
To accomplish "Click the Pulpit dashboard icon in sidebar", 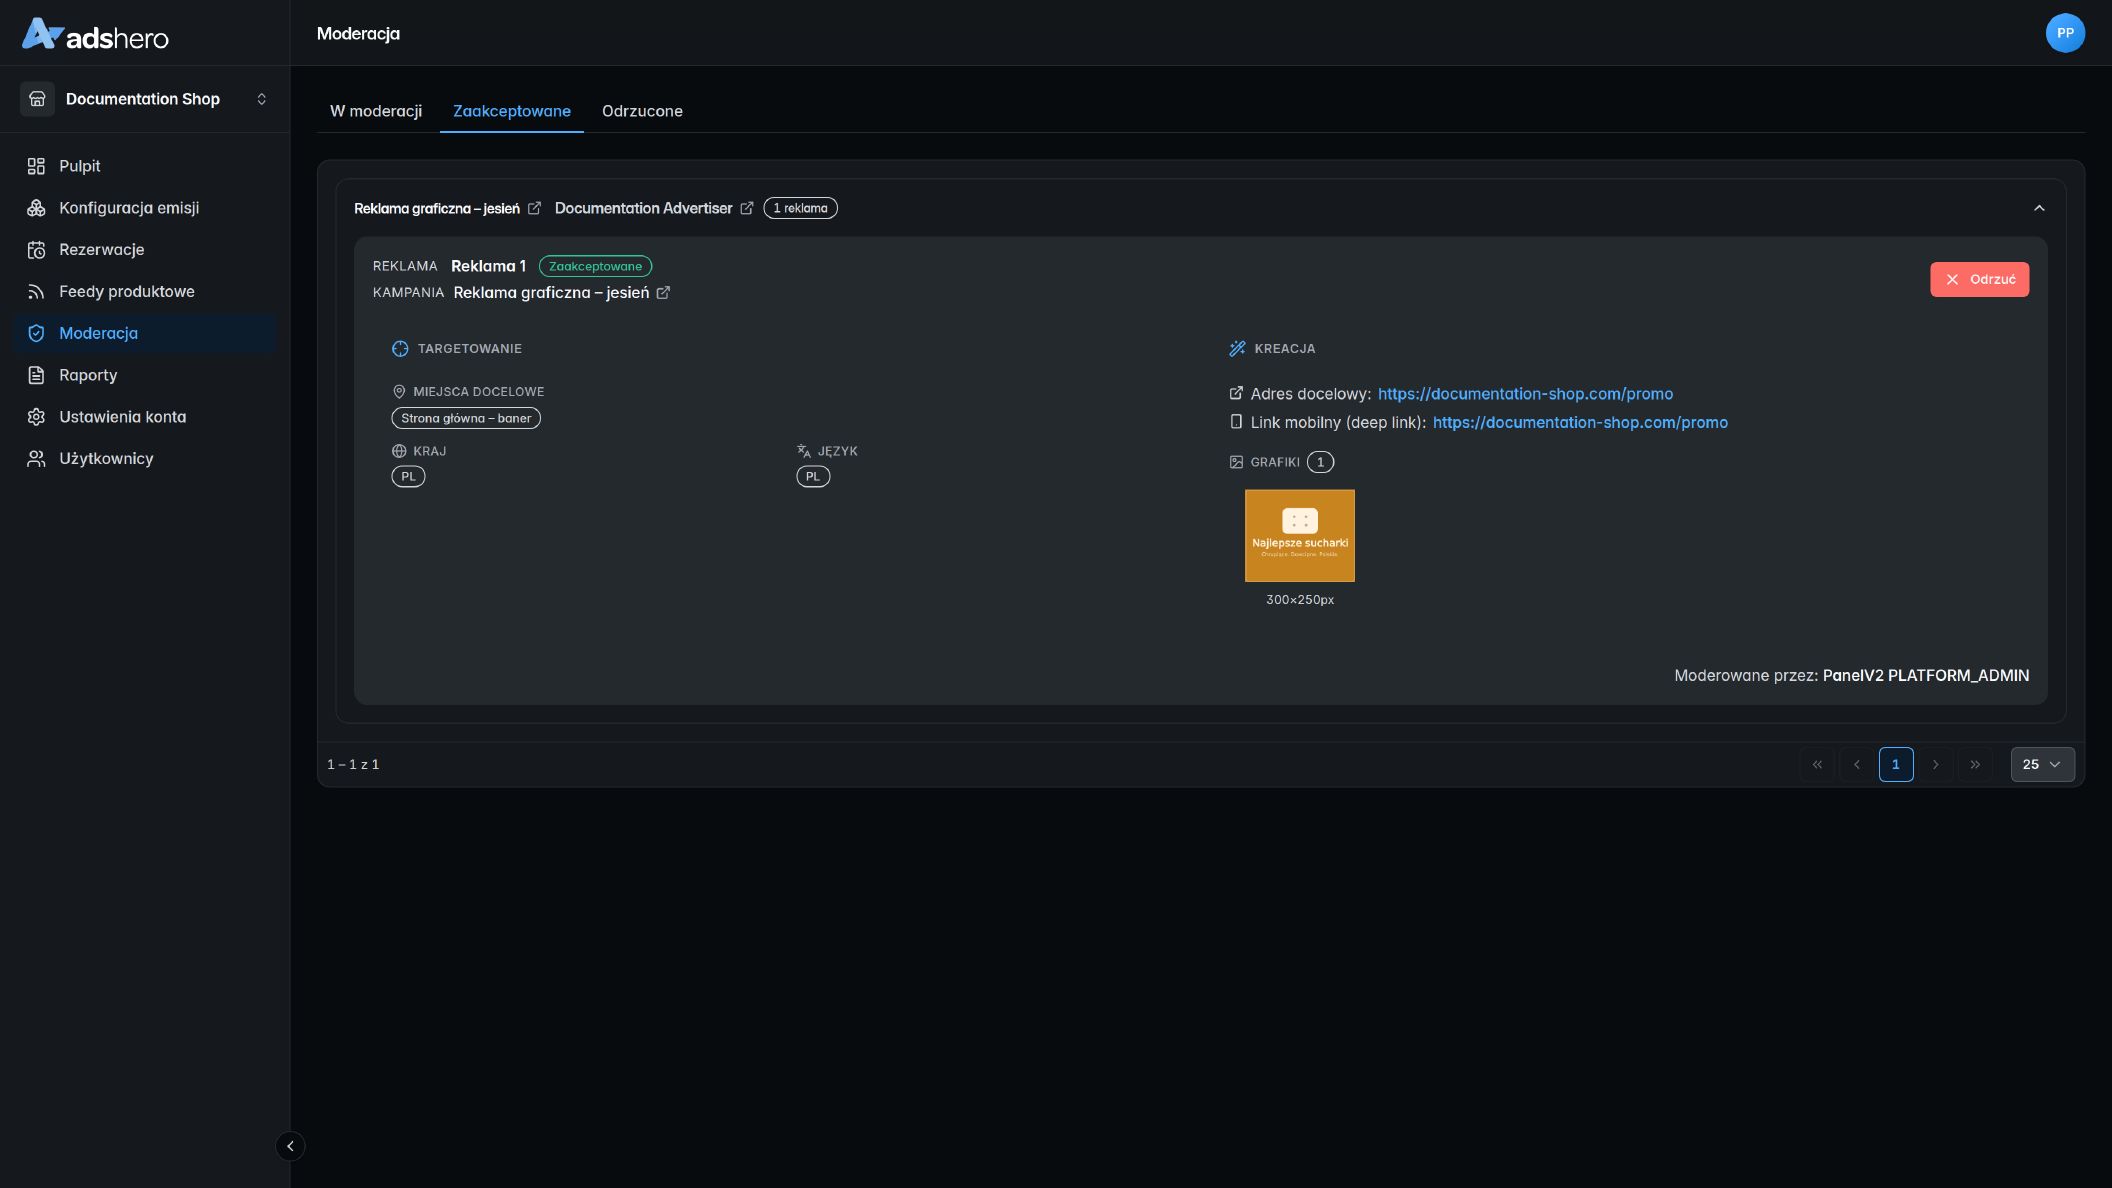I will click(x=36, y=166).
